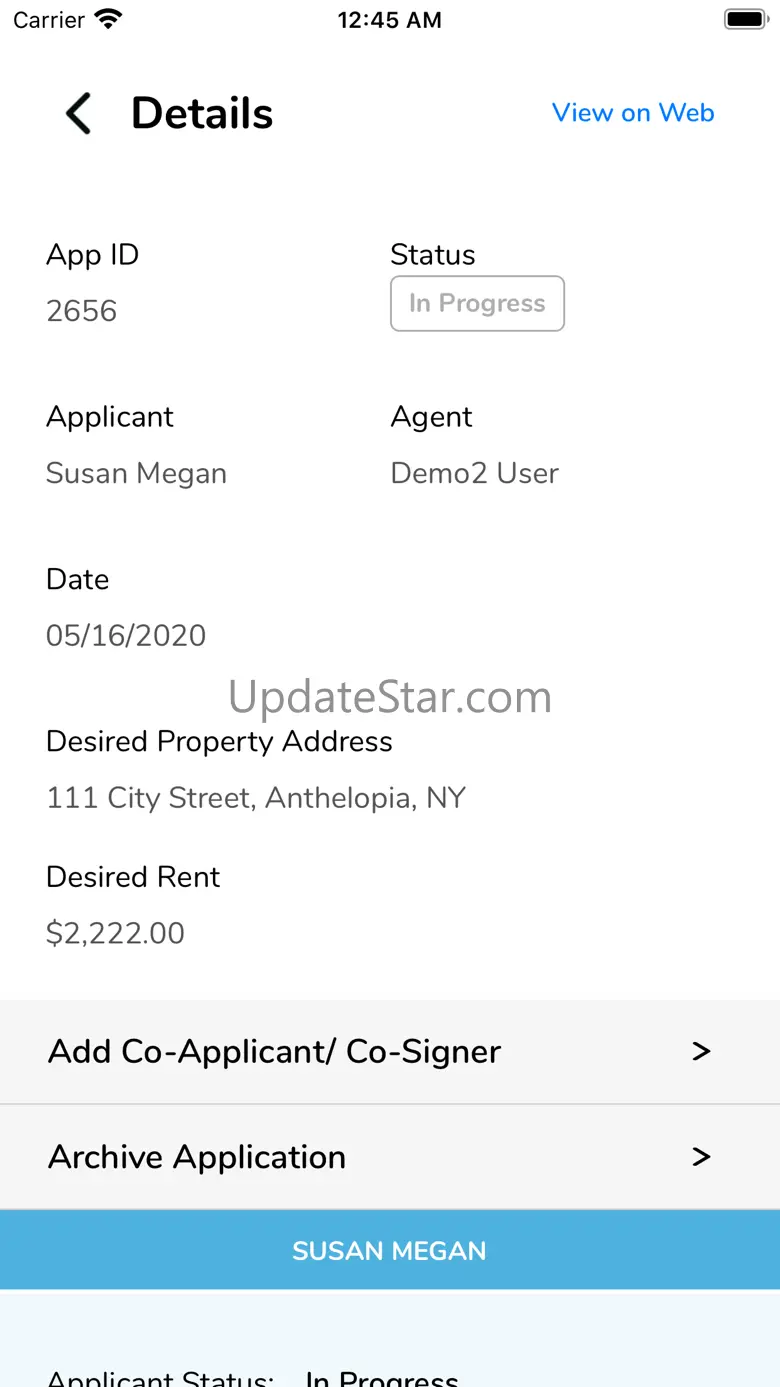
Task: Tap the date 05/16/2020
Action: (126, 635)
